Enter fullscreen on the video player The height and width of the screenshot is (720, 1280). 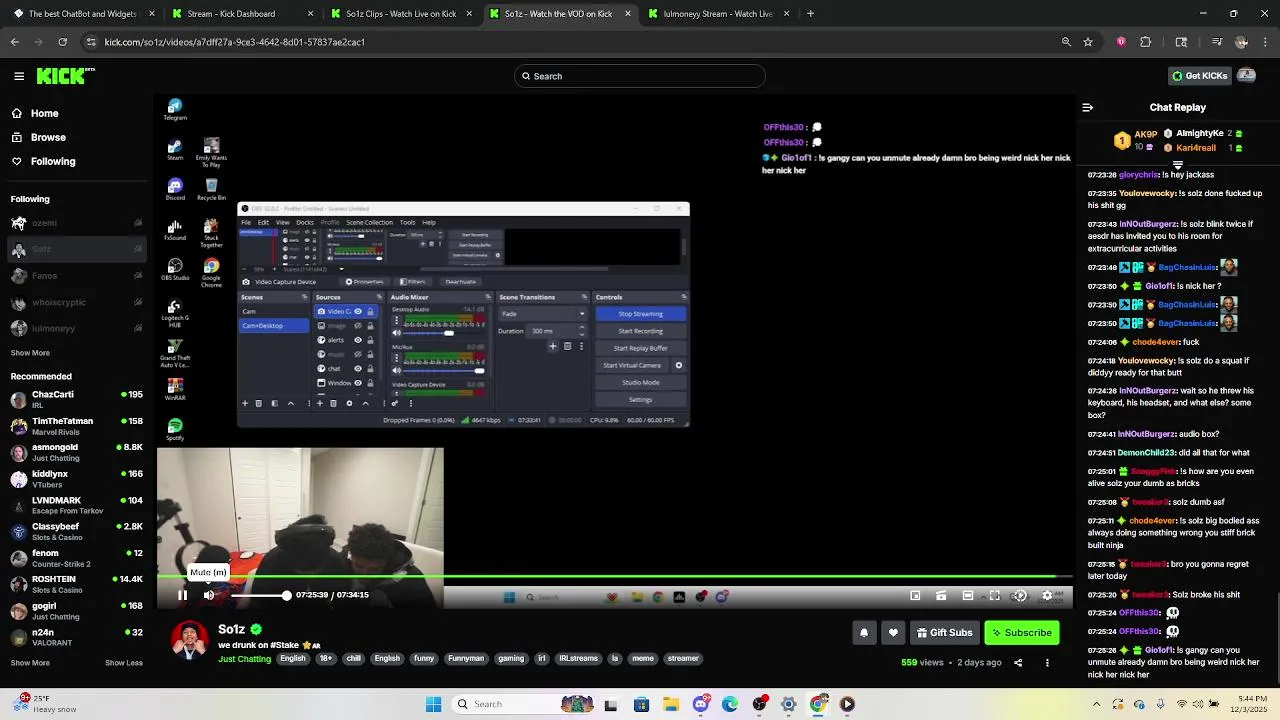994,596
